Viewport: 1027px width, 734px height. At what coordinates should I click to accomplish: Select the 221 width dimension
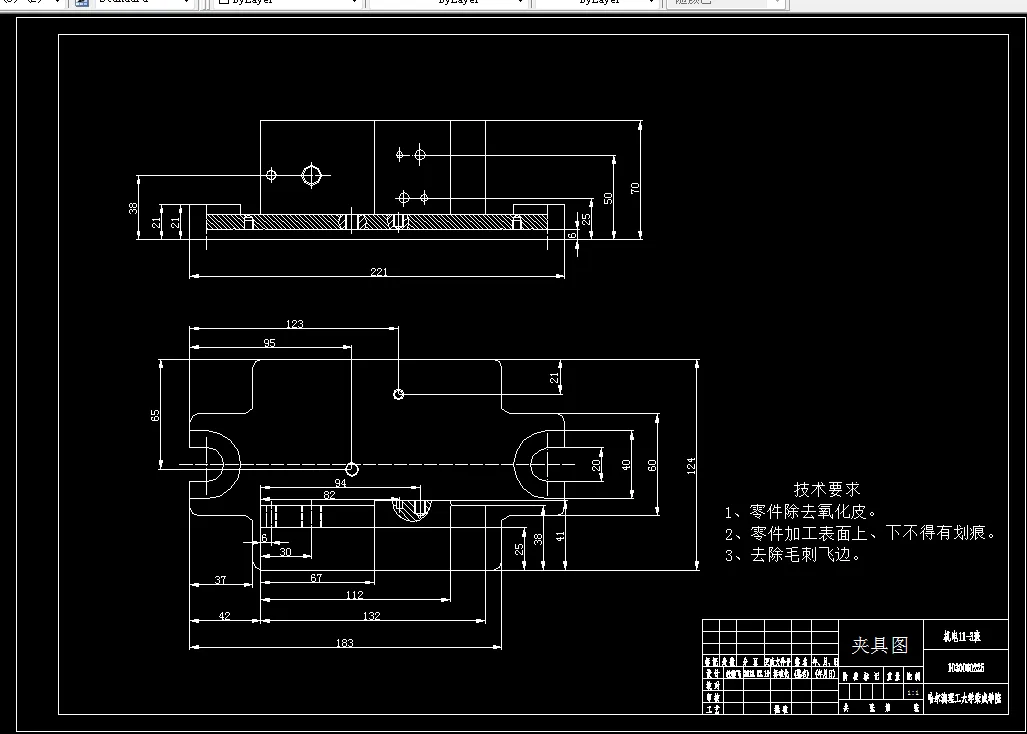tap(377, 269)
